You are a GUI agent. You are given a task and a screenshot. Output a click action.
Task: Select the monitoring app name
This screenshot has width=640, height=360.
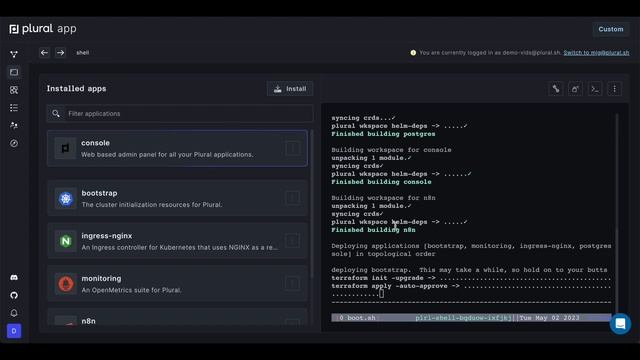pyautogui.click(x=101, y=278)
